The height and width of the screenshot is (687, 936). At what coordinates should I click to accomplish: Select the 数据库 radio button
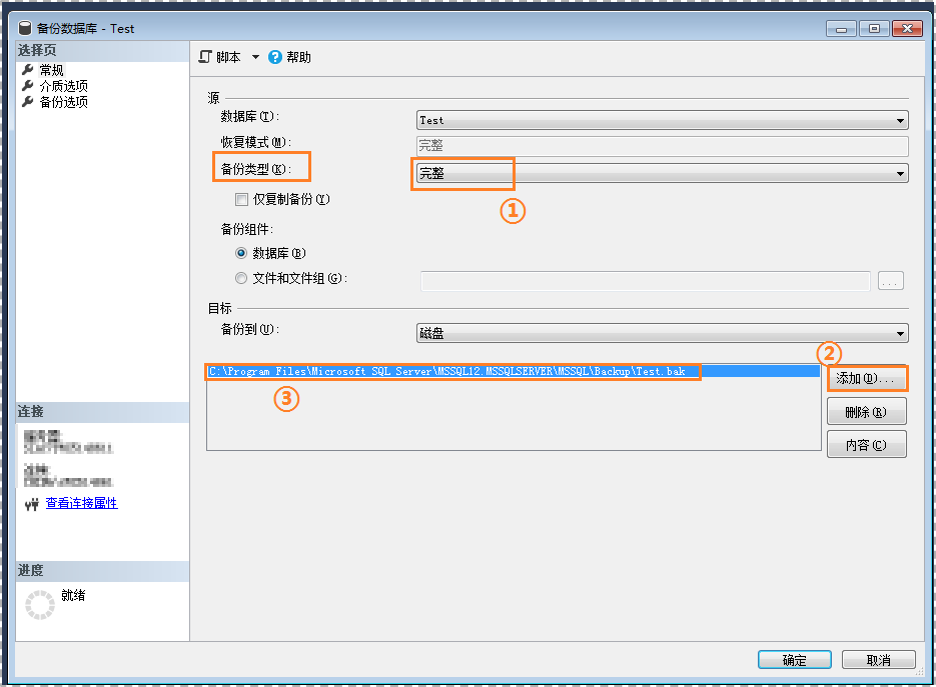click(241, 253)
